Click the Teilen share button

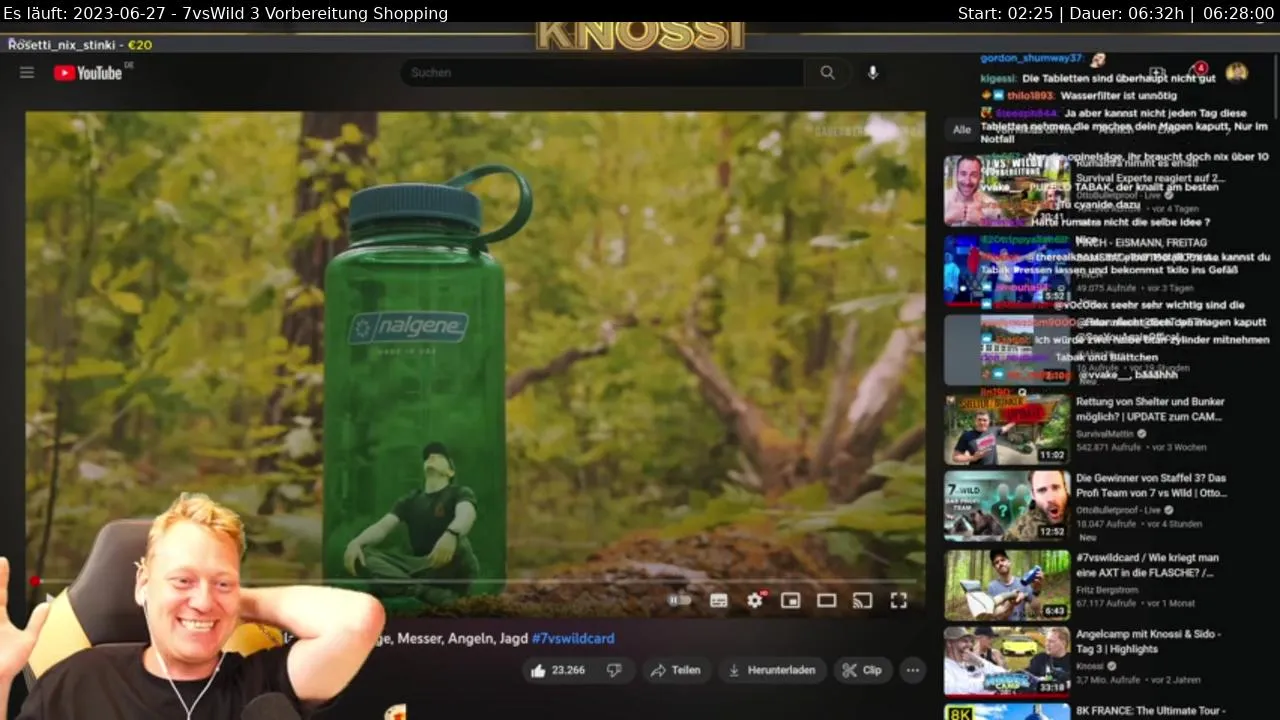point(675,670)
